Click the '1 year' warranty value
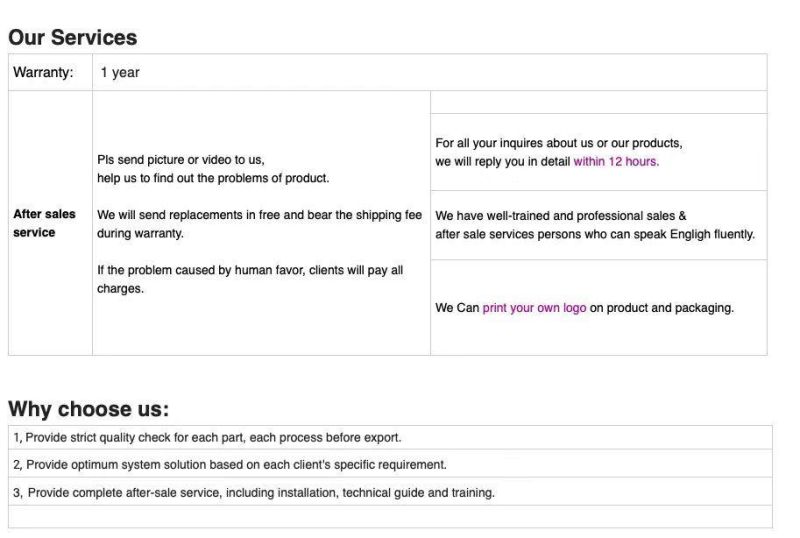Viewport: 800px width, 538px height. [x=120, y=72]
